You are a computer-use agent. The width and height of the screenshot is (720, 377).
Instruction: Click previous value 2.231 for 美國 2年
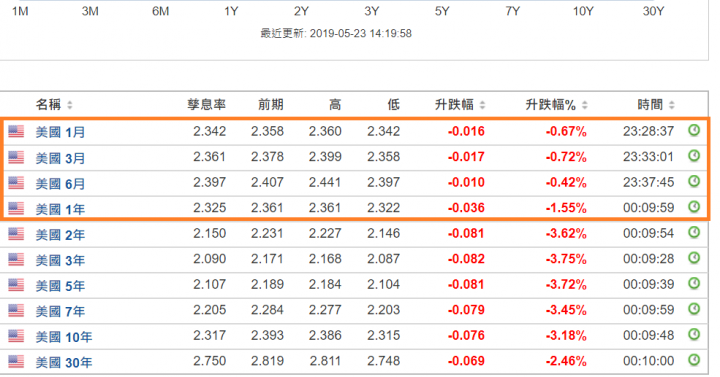pos(267,233)
